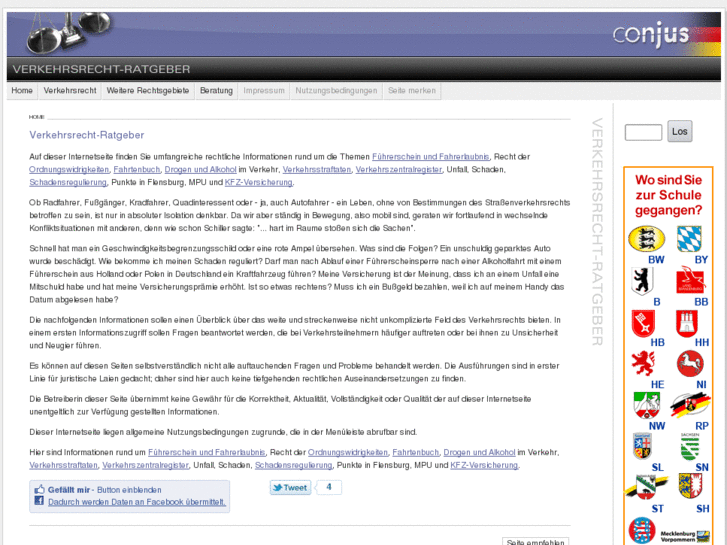
Task: Click the small Facebook logo icon
Action: pyautogui.click(x=39, y=501)
